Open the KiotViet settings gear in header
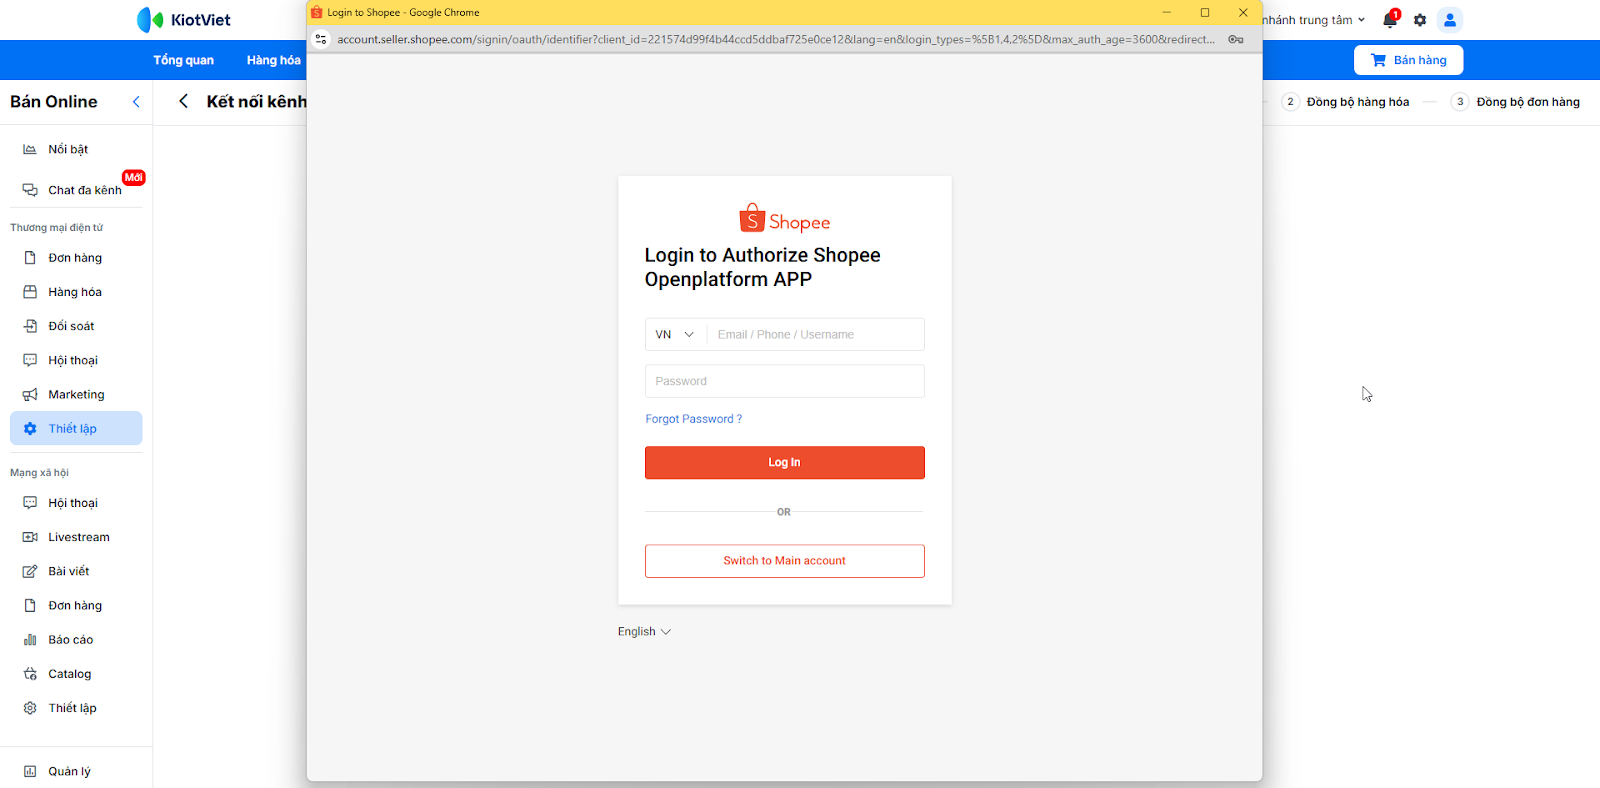The image size is (1600, 788). tap(1420, 20)
